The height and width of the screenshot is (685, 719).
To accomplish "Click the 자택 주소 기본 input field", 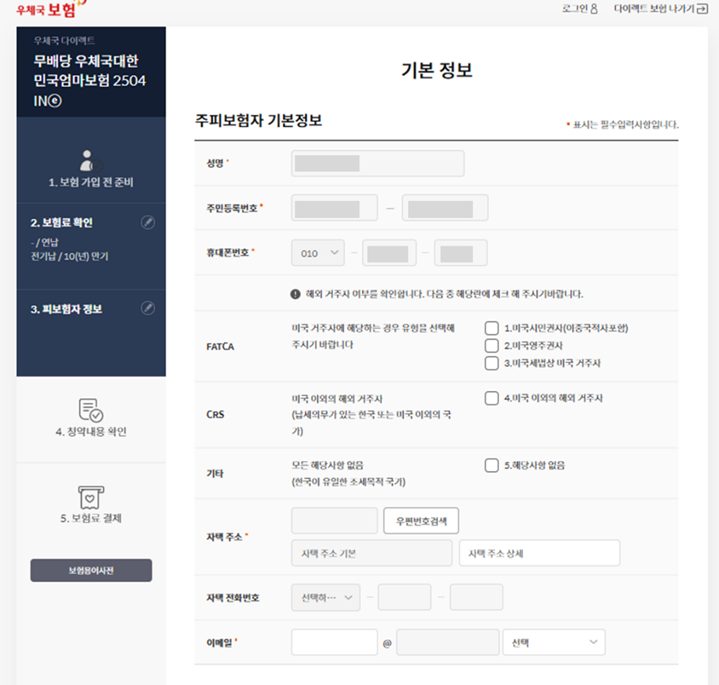I will pos(372,553).
